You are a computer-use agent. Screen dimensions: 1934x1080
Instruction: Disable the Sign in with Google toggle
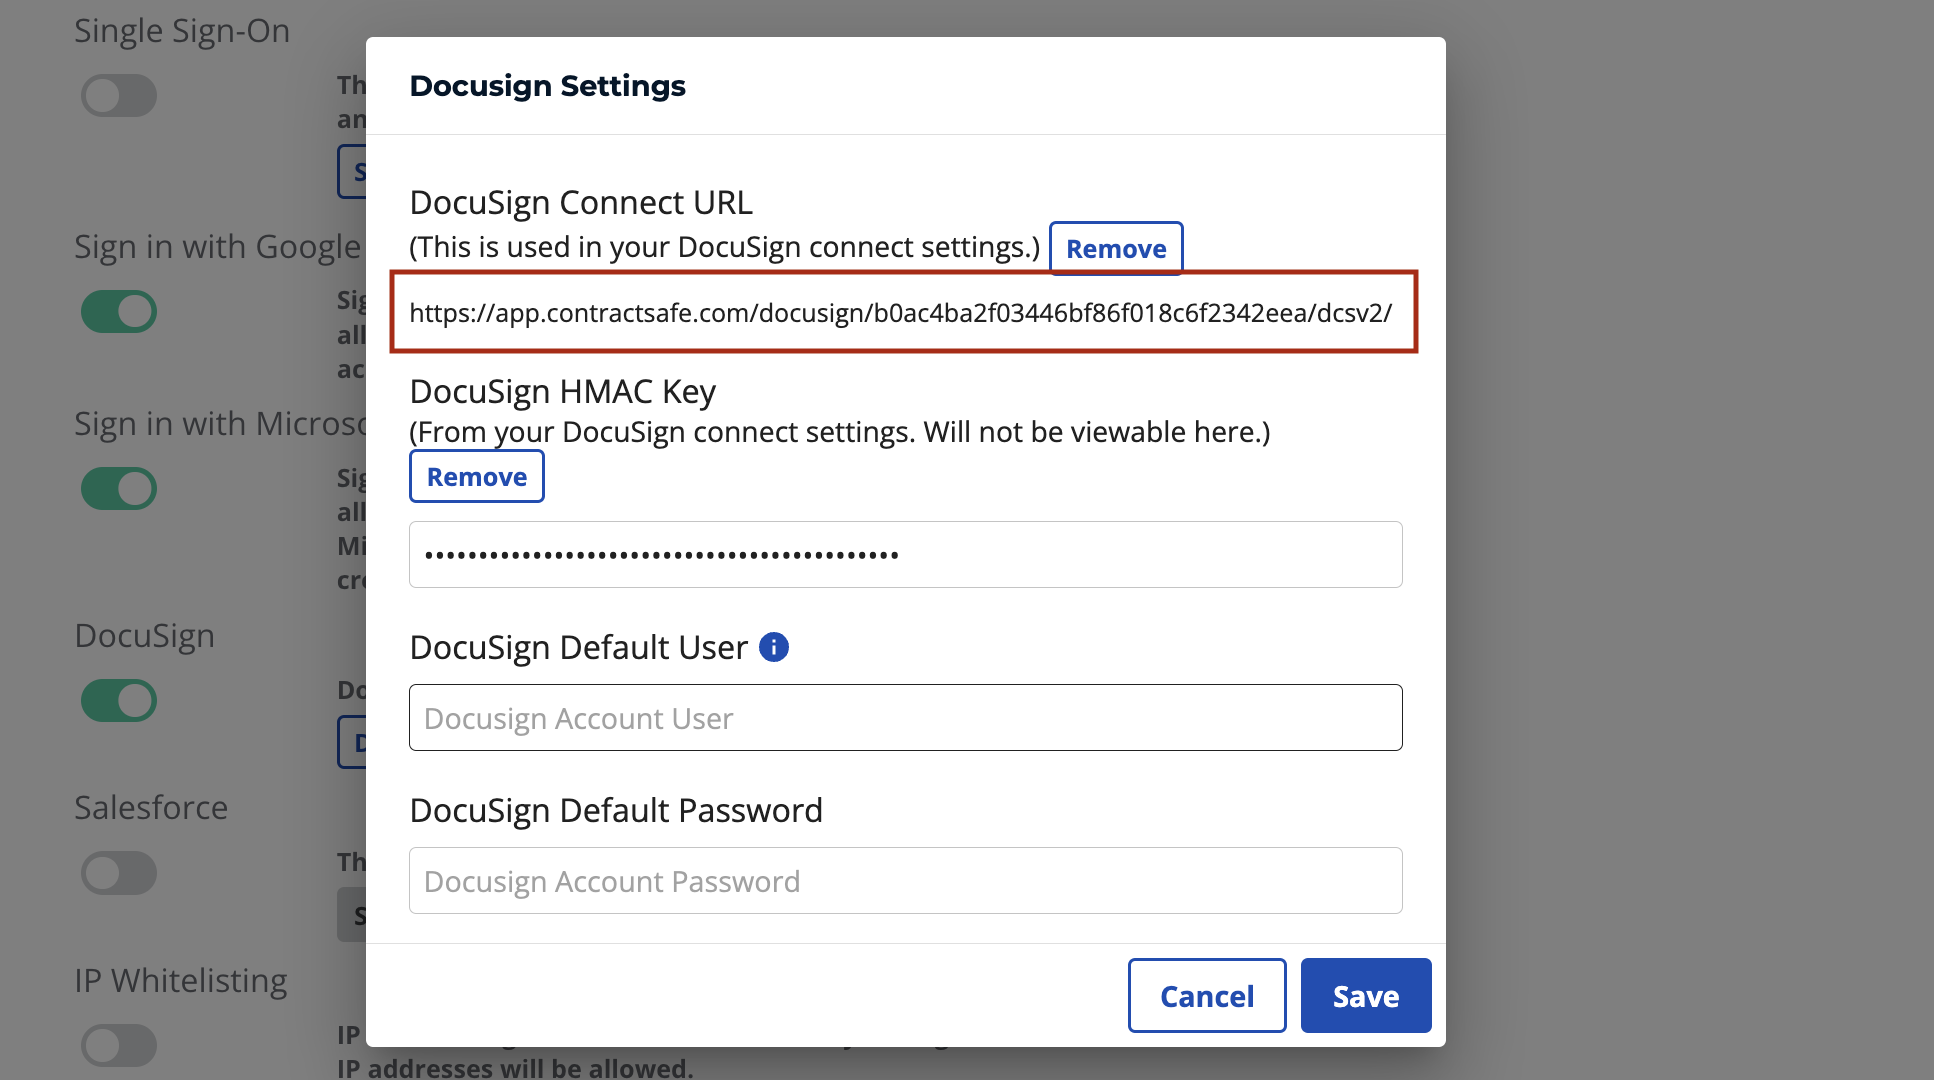tap(119, 311)
